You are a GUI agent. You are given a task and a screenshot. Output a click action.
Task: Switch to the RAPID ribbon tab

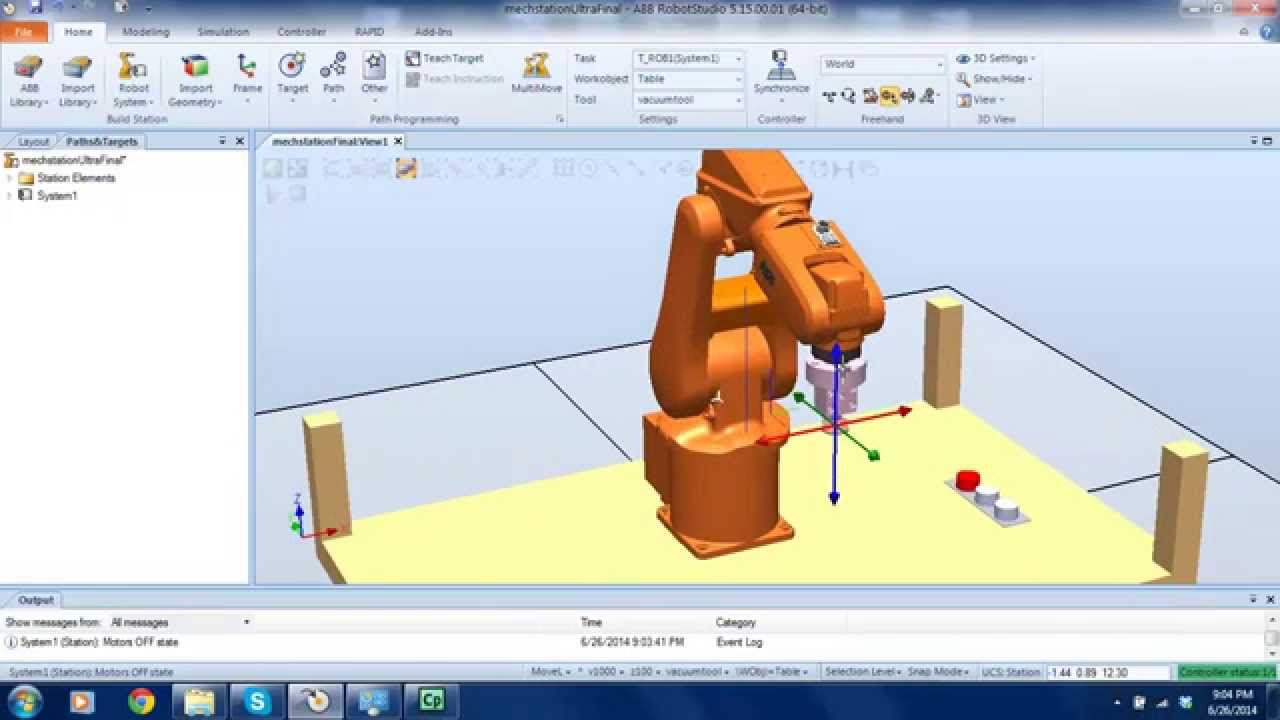[x=369, y=32]
